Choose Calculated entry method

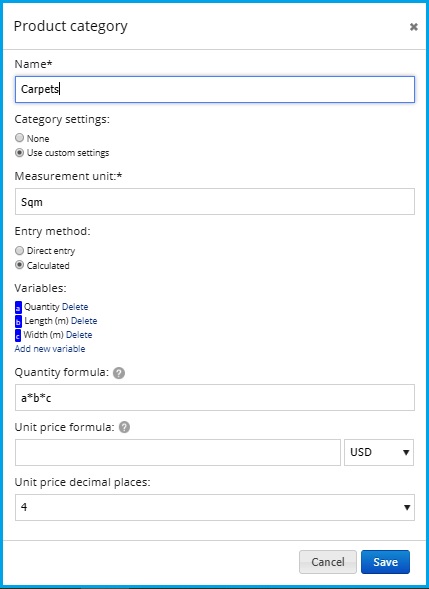(19, 265)
